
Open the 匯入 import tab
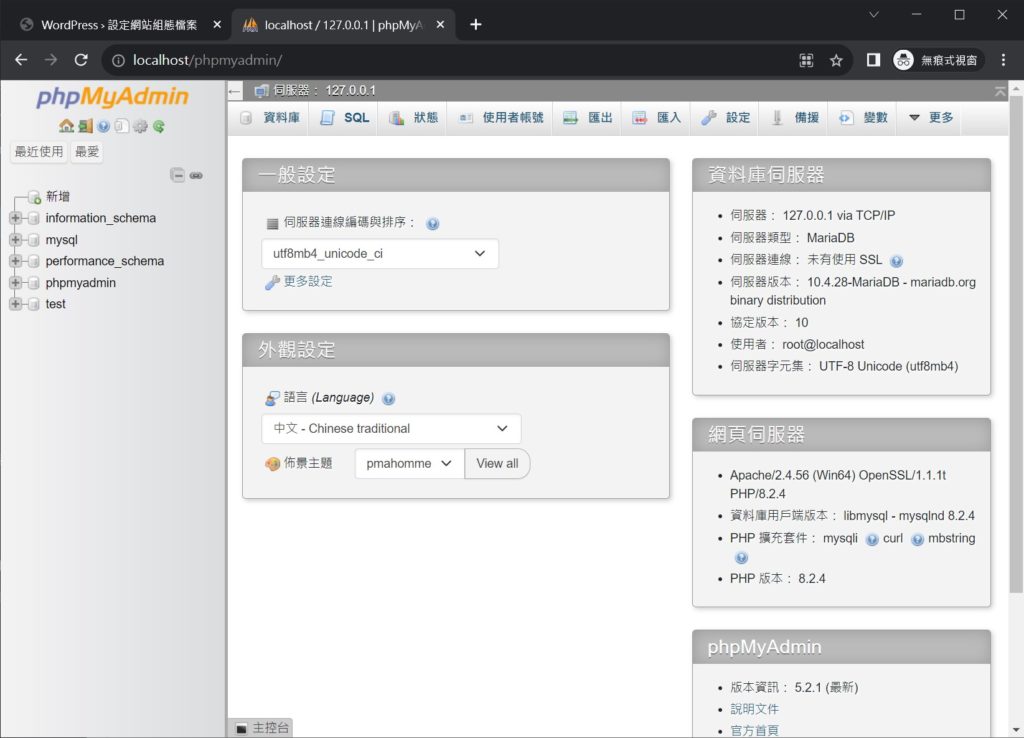coord(656,118)
